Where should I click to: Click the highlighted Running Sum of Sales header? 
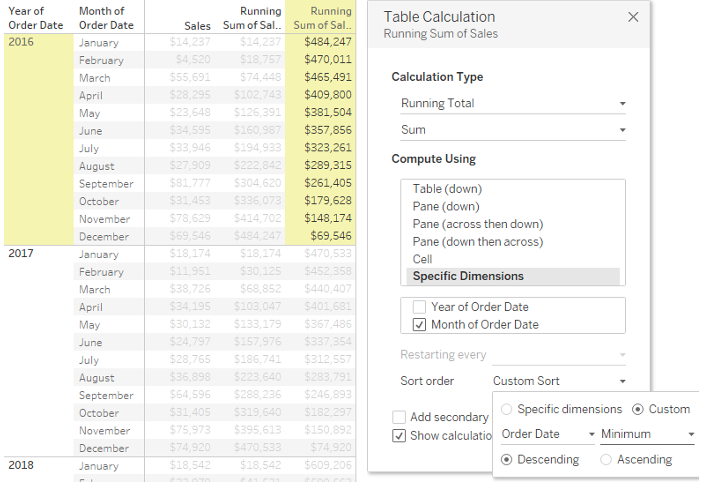[x=322, y=18]
